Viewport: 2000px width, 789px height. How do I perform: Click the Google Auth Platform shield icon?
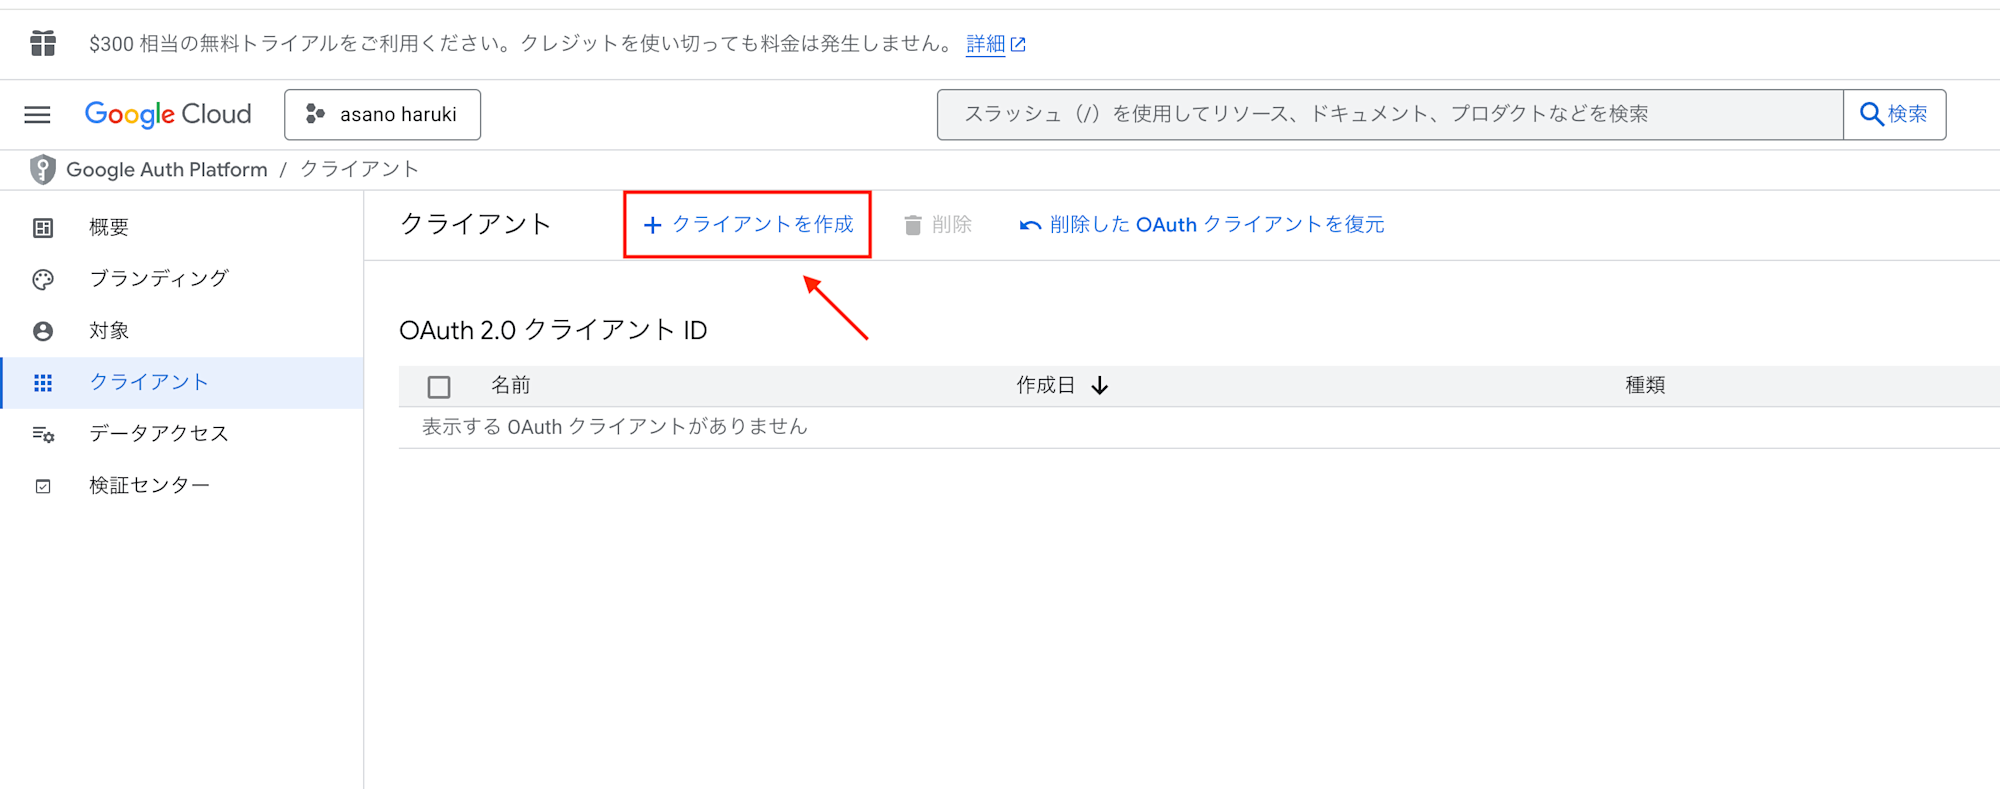(x=42, y=170)
